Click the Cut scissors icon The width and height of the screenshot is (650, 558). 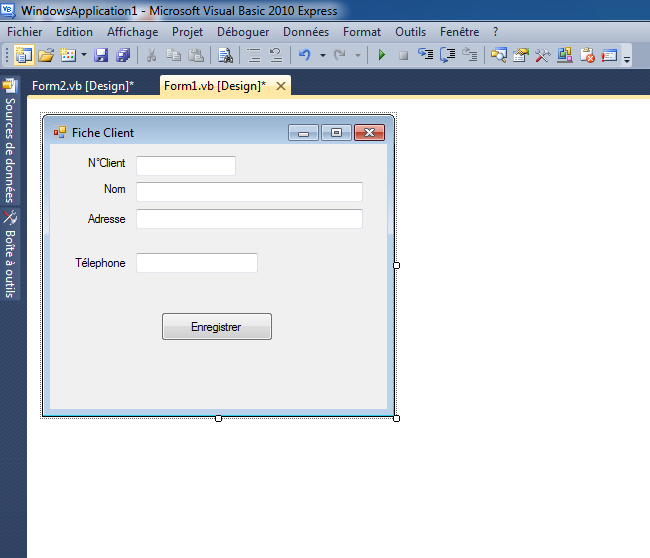coord(151,55)
